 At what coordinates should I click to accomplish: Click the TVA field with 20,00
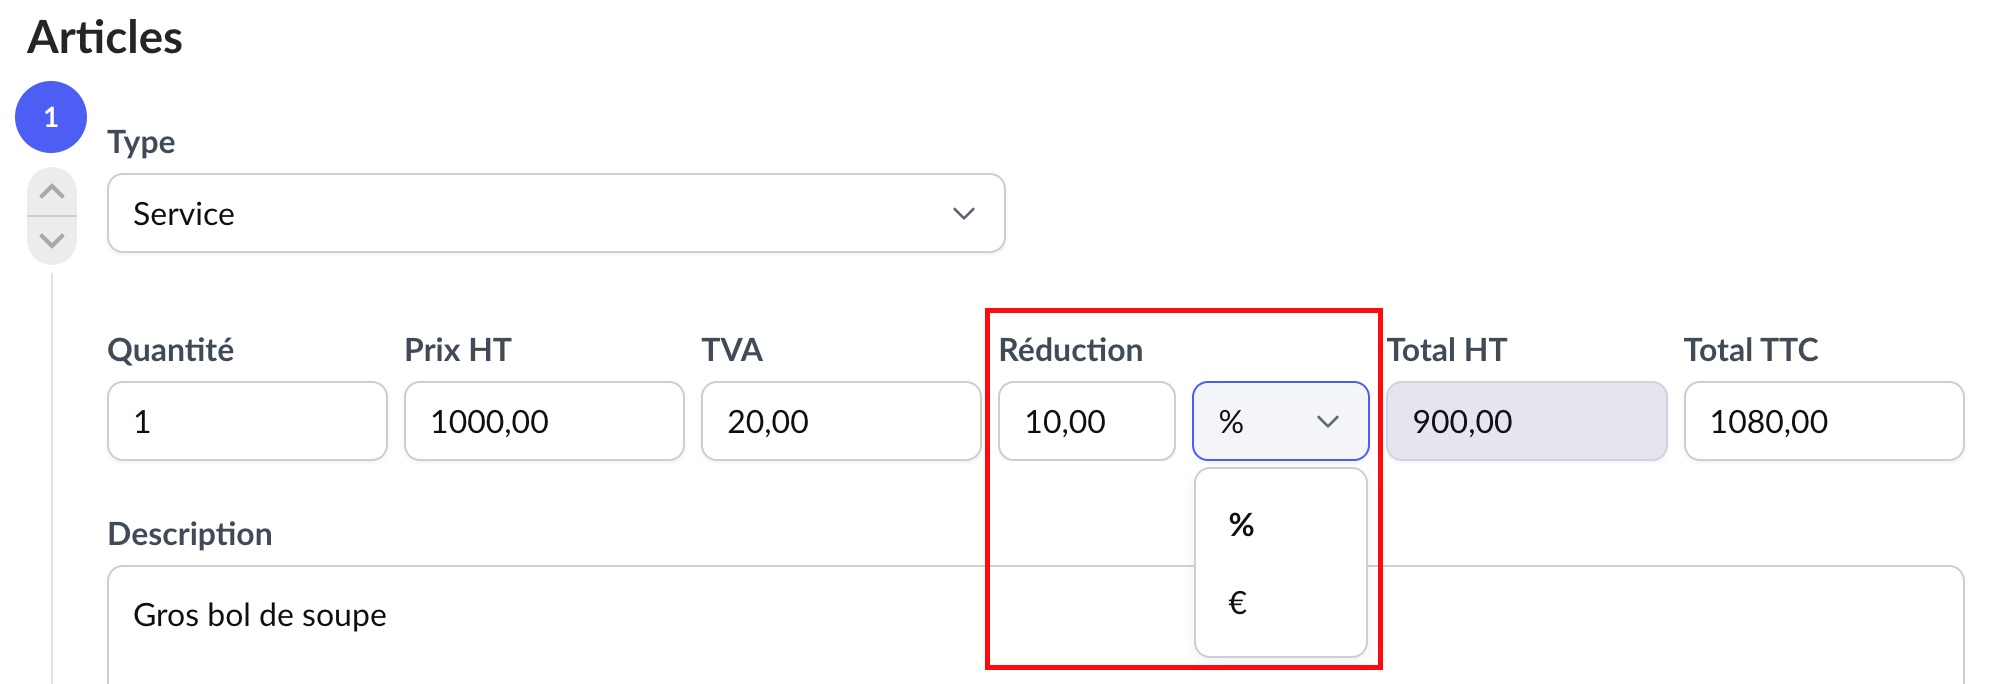coord(840,421)
